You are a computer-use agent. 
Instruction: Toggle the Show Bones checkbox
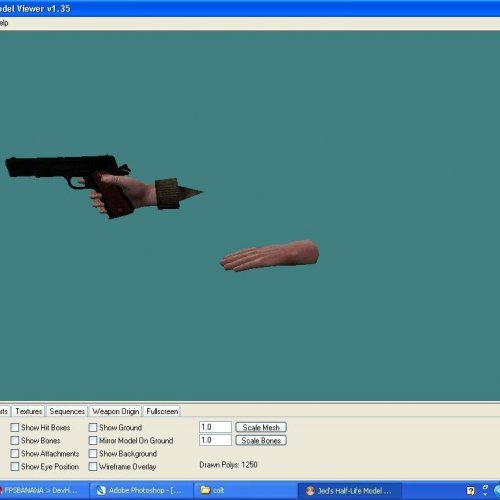click(x=15, y=440)
